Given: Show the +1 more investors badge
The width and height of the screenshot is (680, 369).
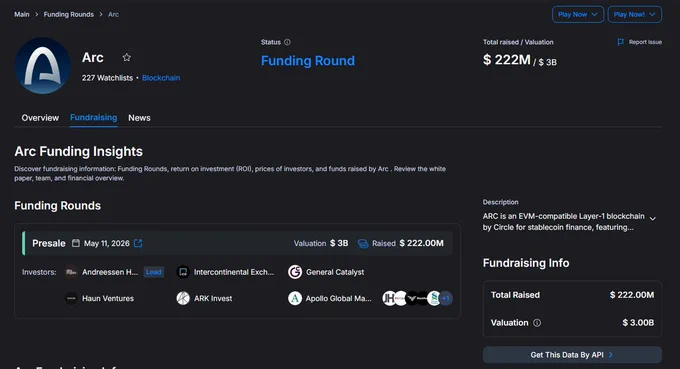Looking at the screenshot, I should click(446, 298).
